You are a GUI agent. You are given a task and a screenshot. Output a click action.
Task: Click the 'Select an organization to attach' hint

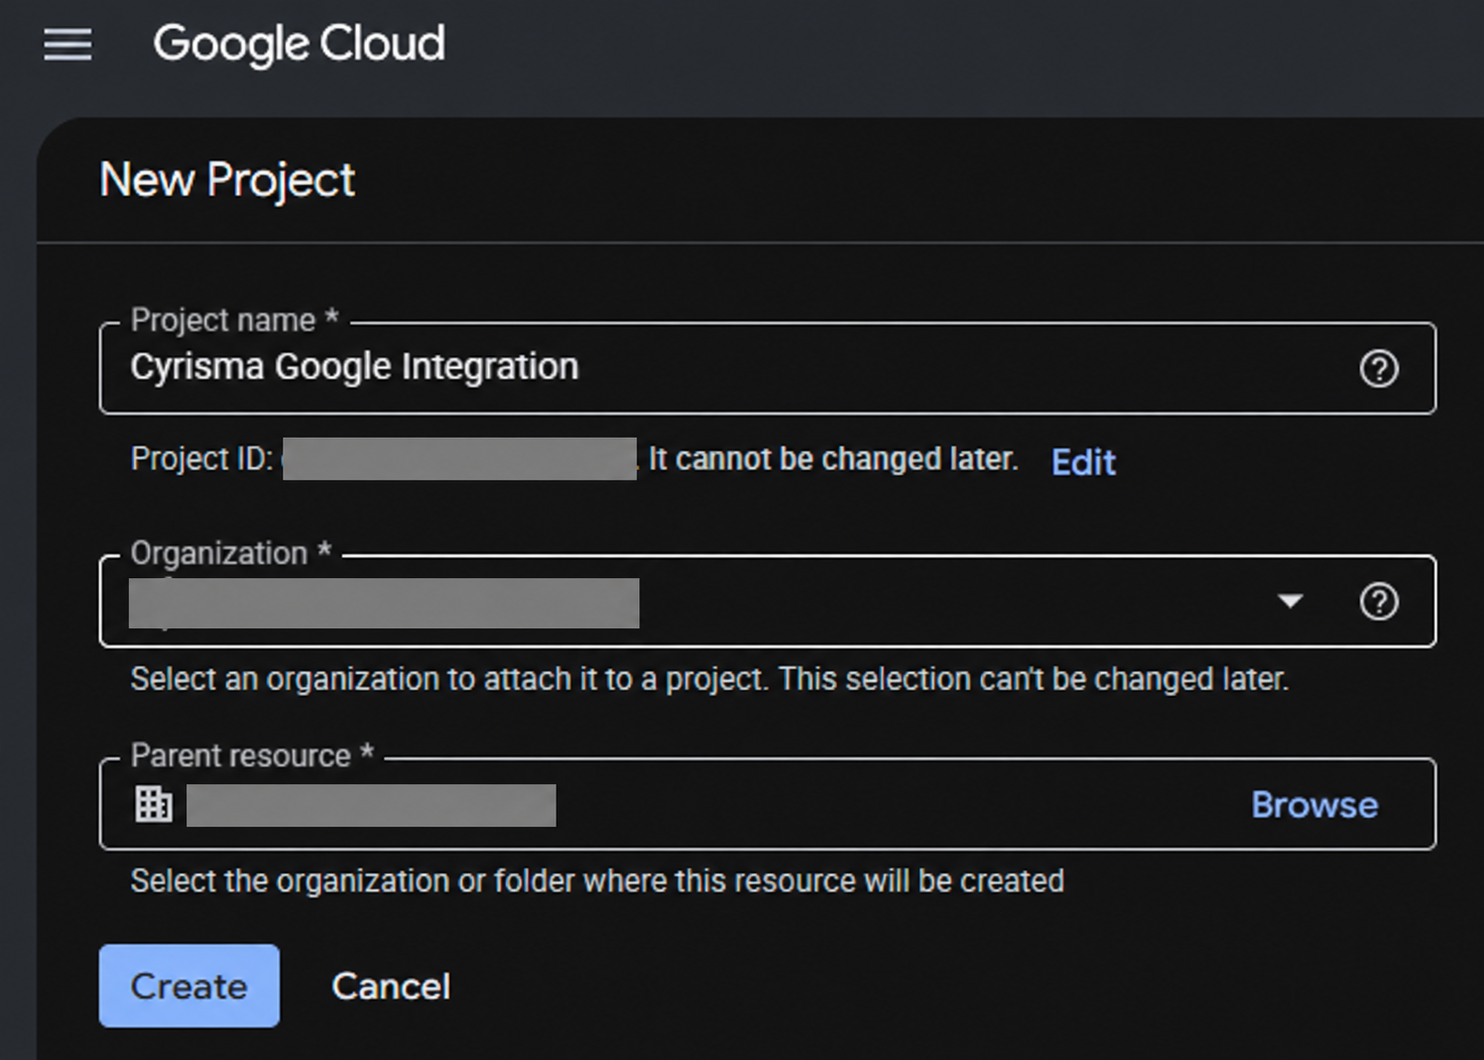[x=709, y=679]
